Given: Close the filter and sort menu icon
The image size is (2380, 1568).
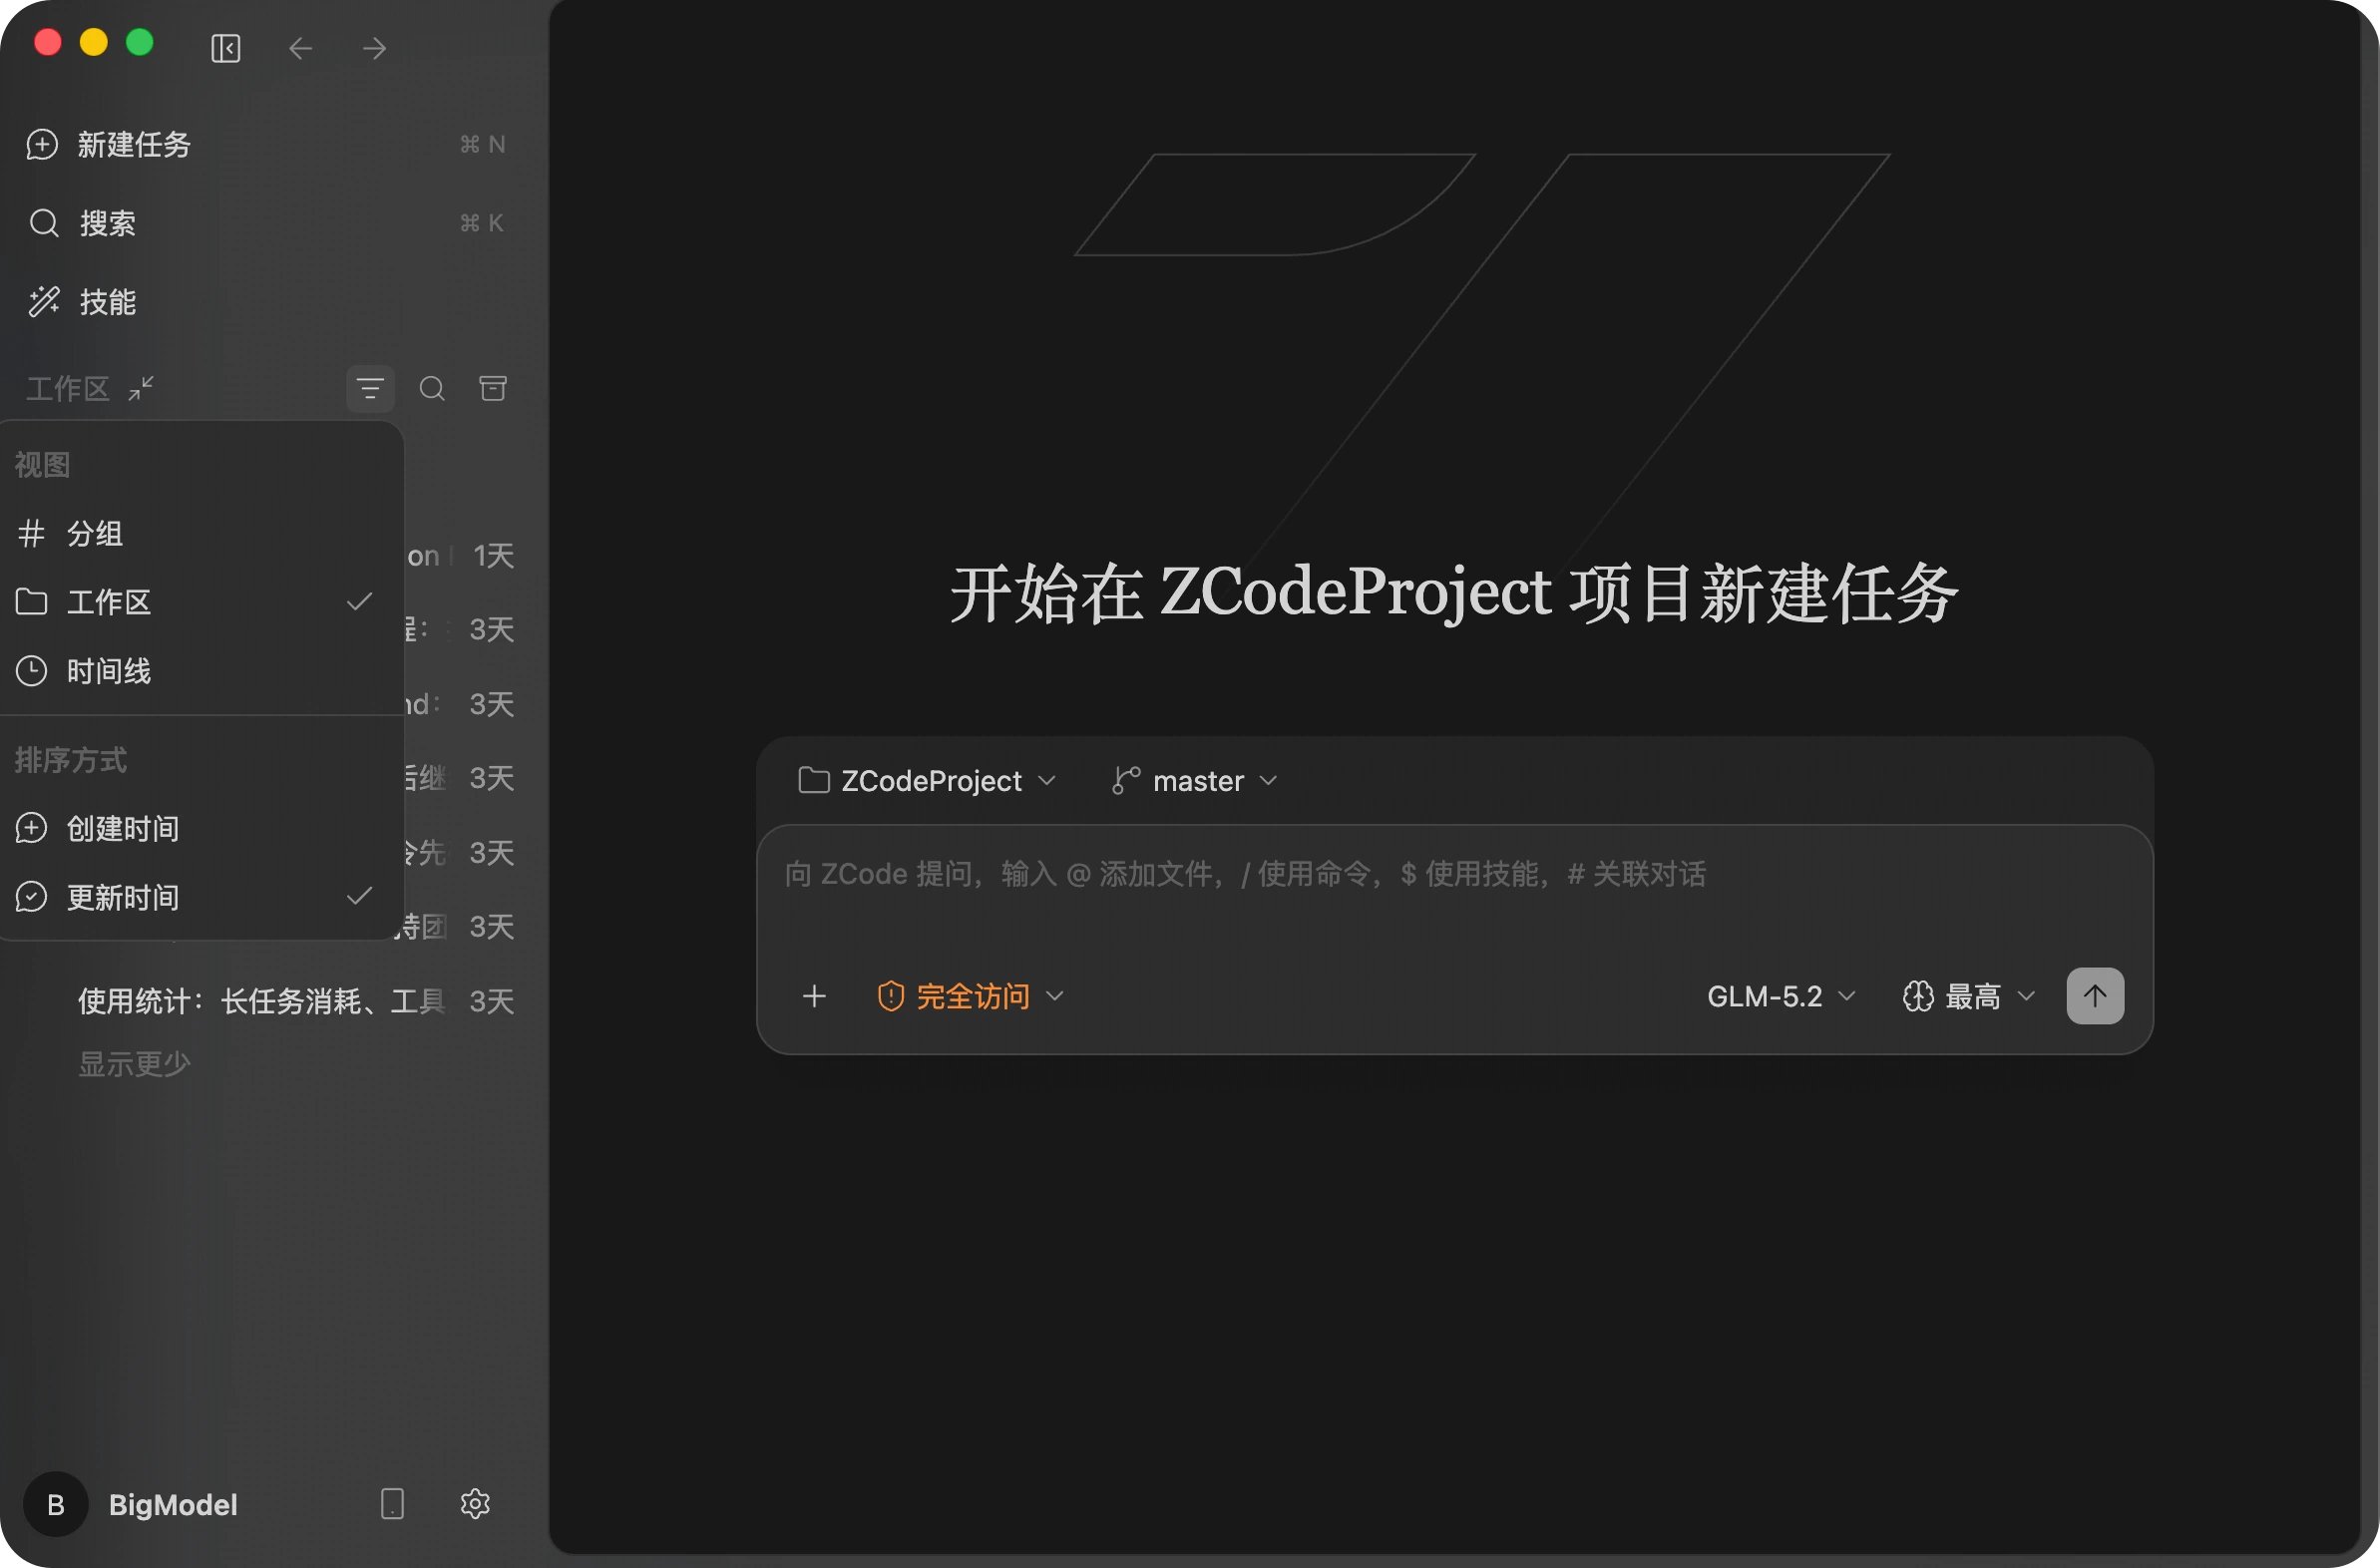Looking at the screenshot, I should (x=370, y=389).
